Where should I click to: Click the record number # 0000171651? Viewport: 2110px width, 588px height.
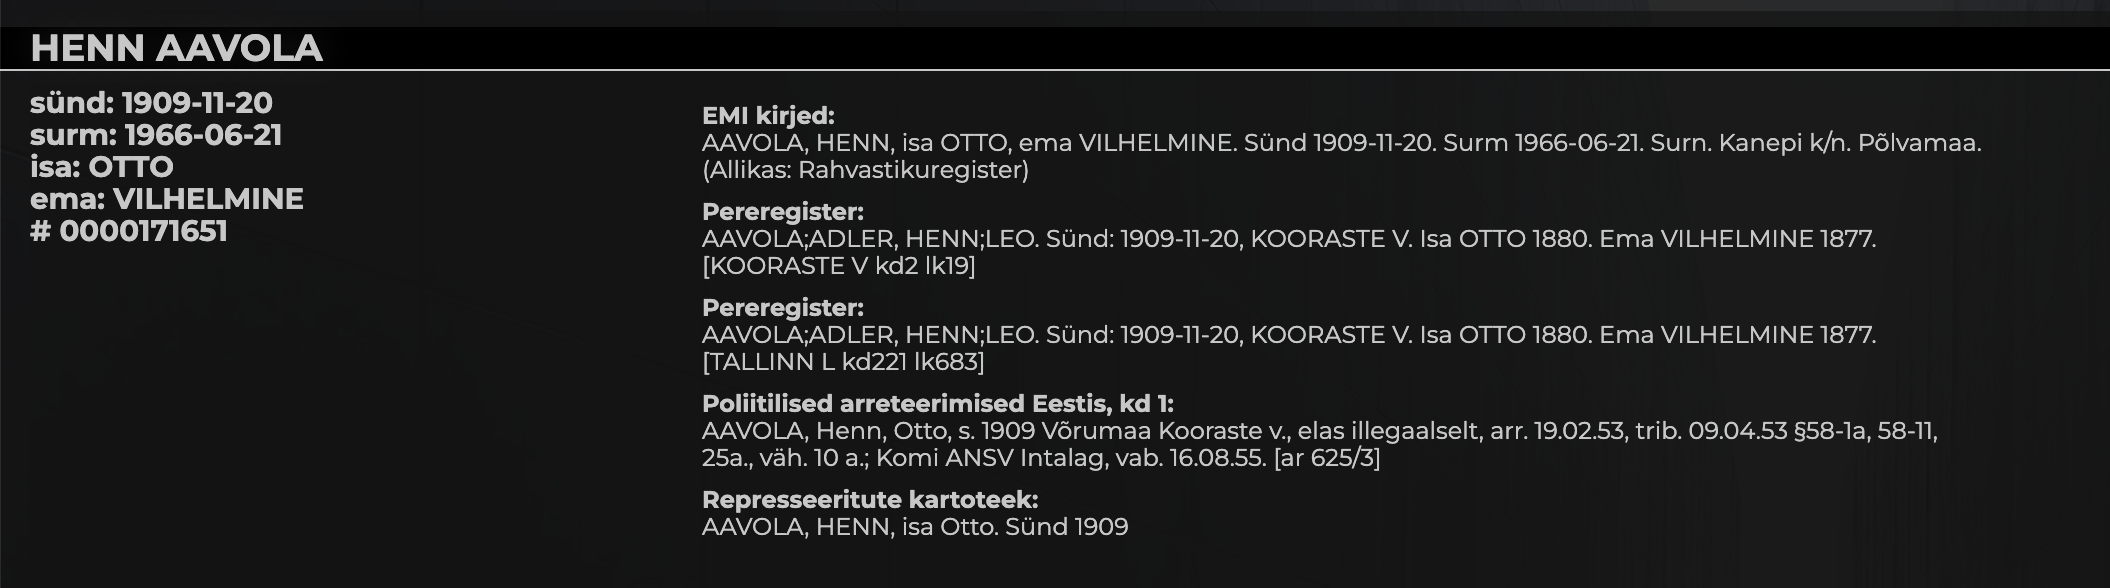(129, 231)
